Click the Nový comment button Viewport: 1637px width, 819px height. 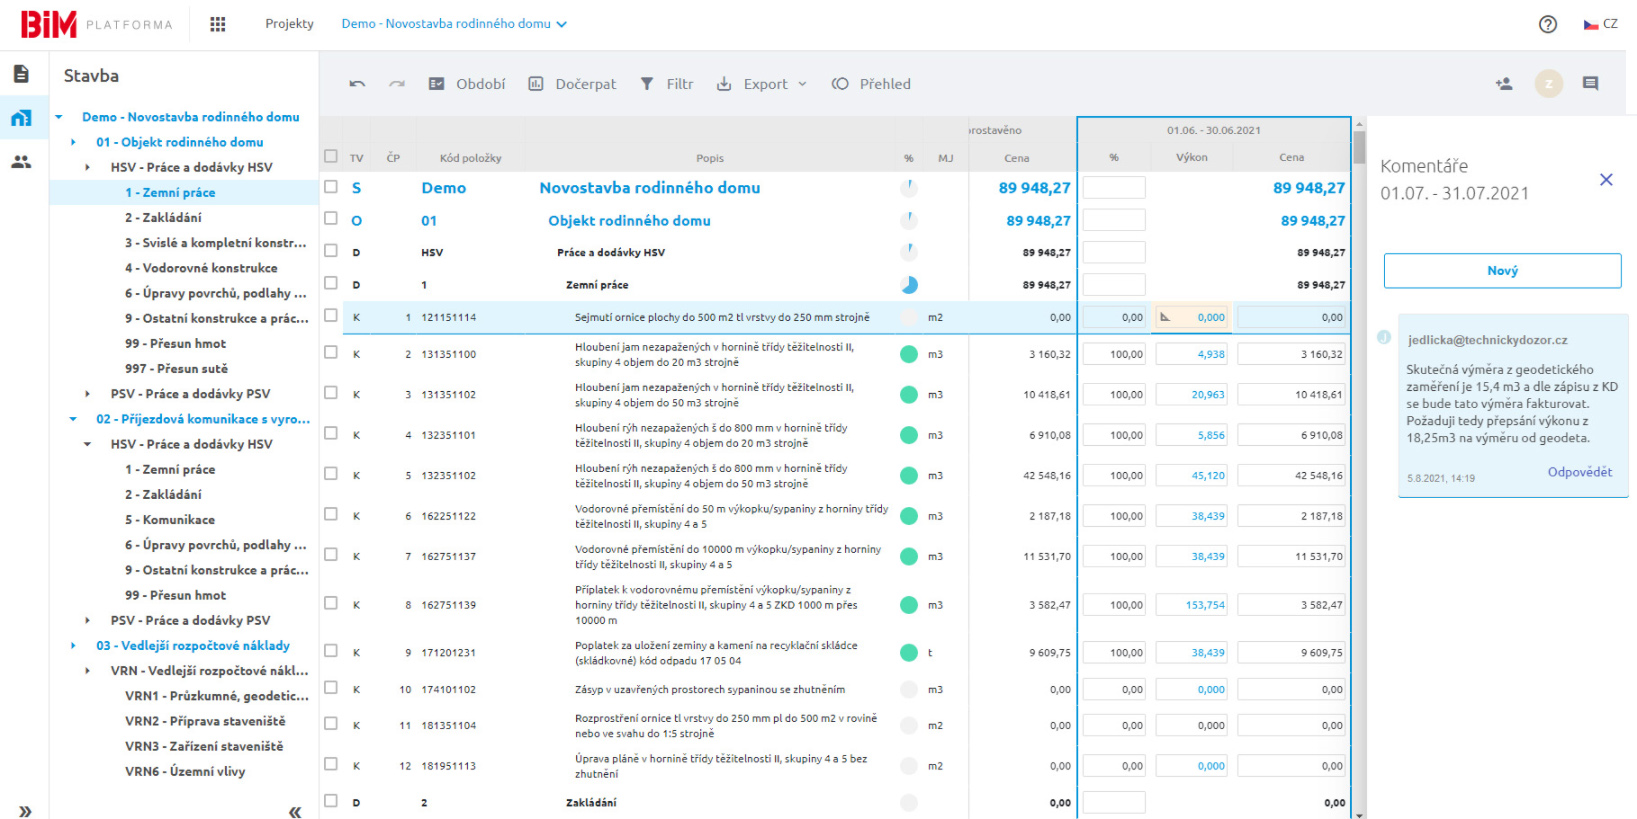tap(1502, 271)
